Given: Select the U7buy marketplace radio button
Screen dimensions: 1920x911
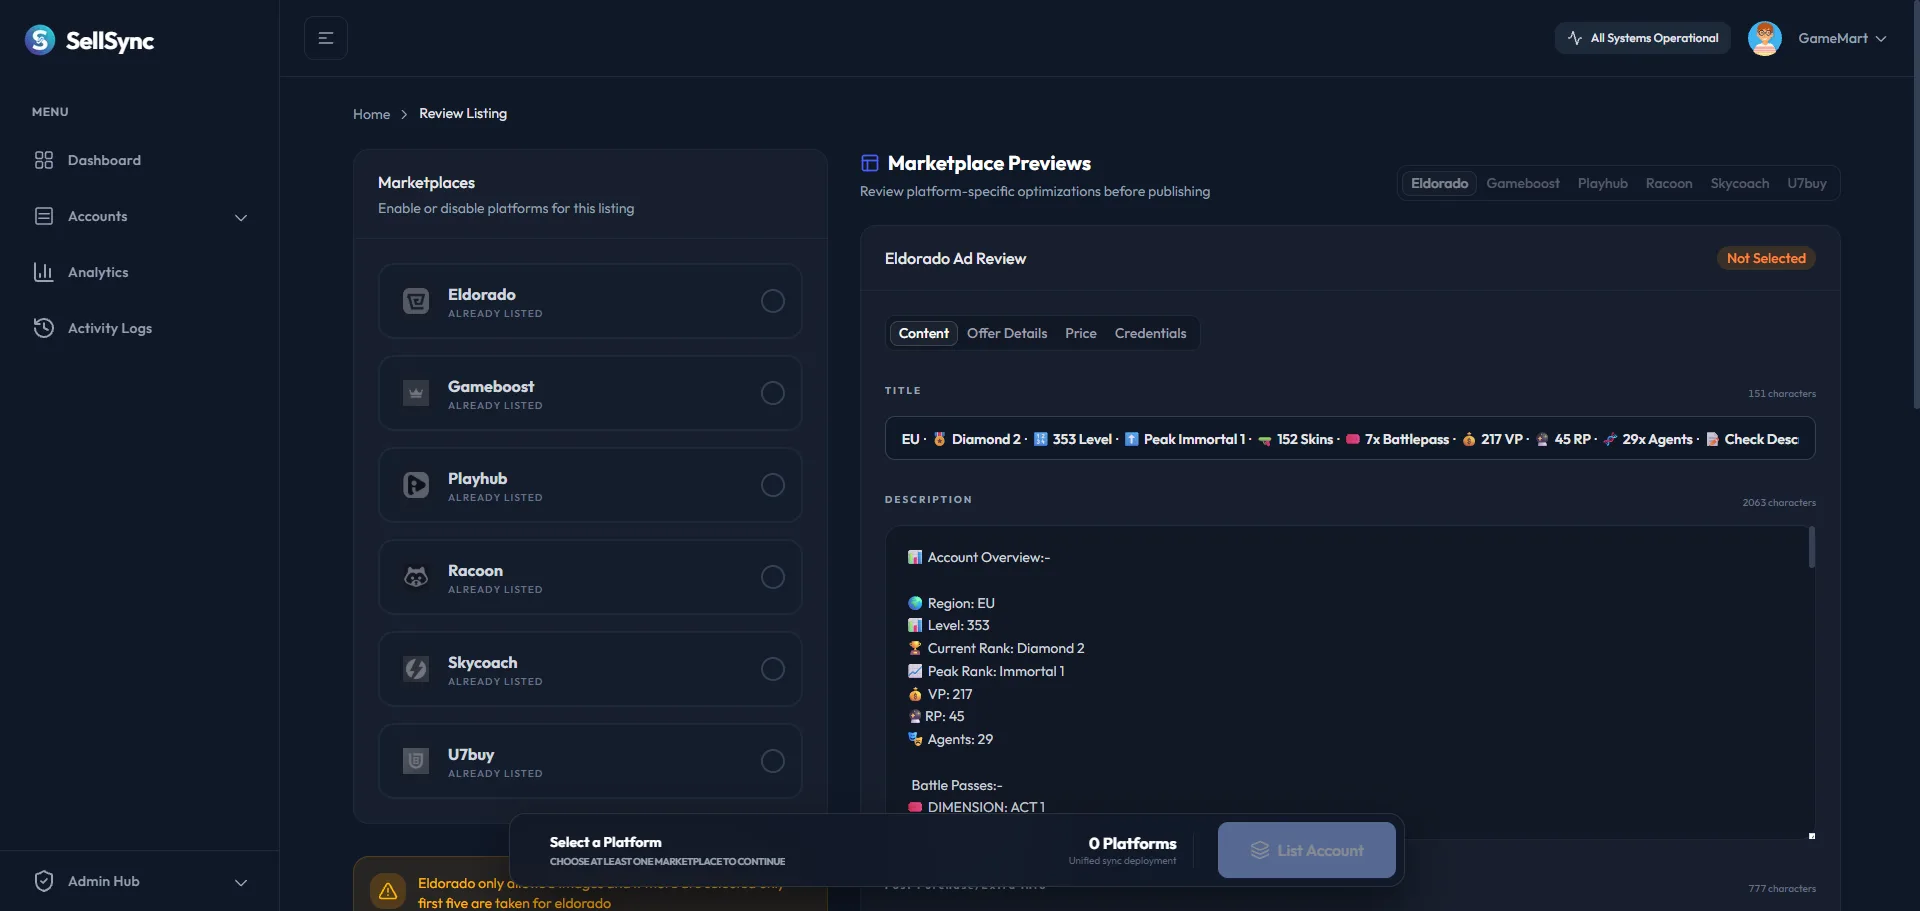Looking at the screenshot, I should [x=773, y=761].
